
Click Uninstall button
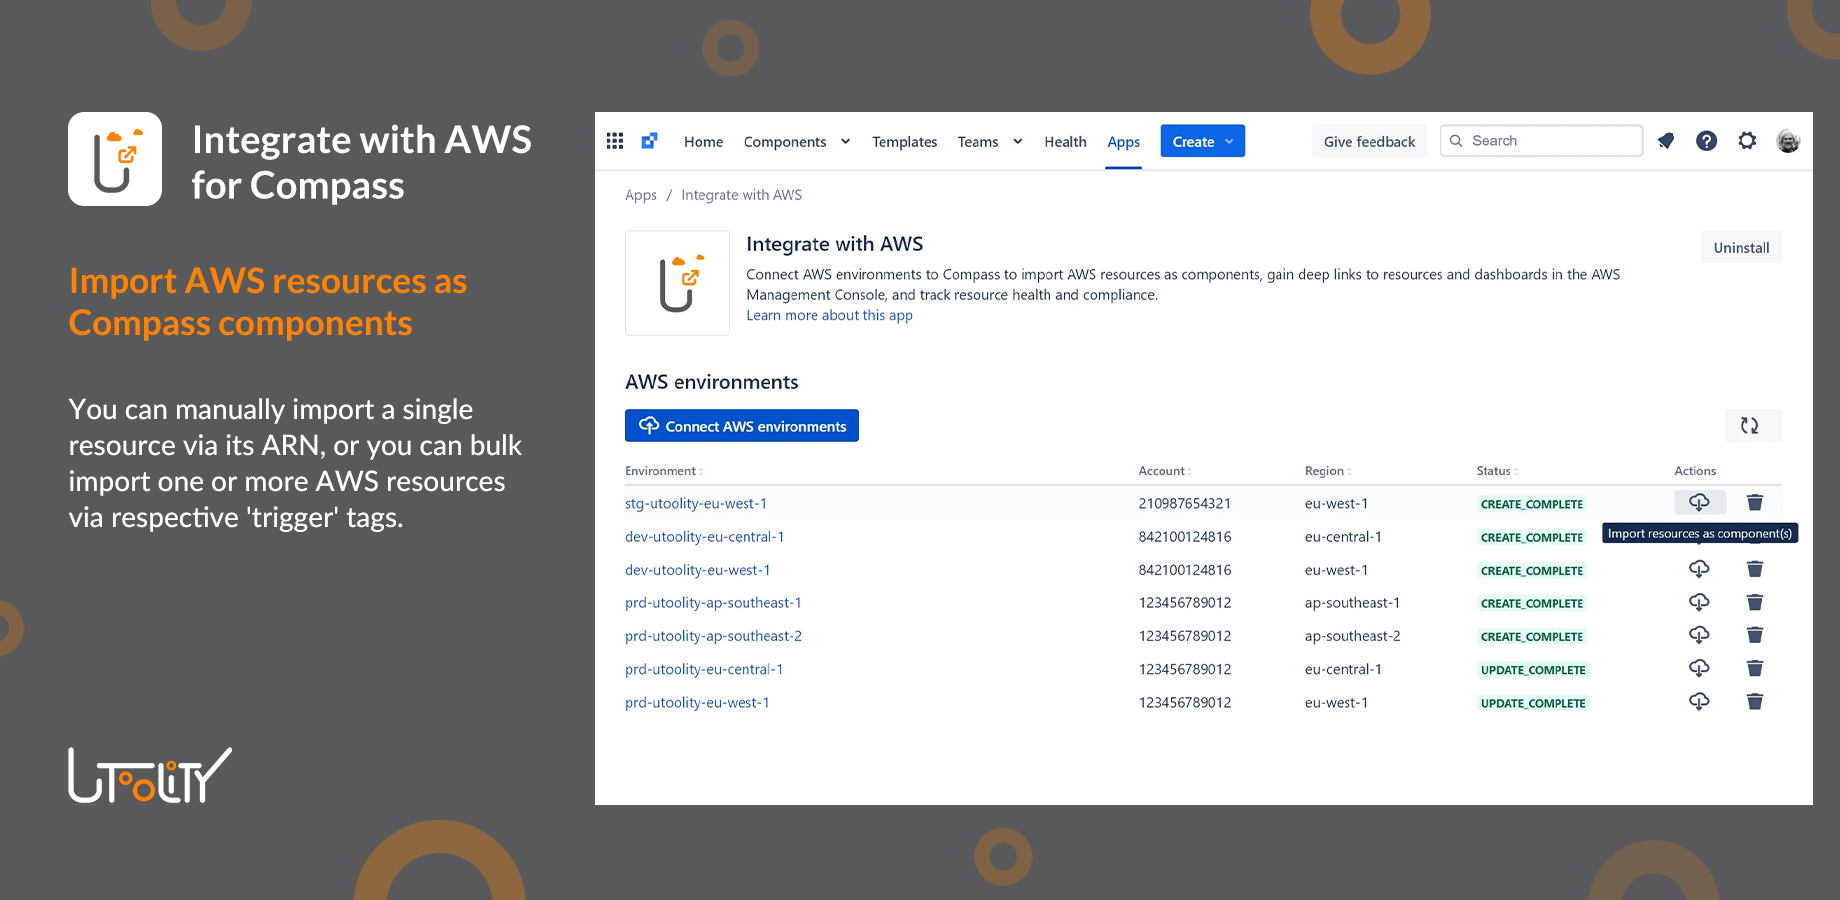(x=1741, y=247)
